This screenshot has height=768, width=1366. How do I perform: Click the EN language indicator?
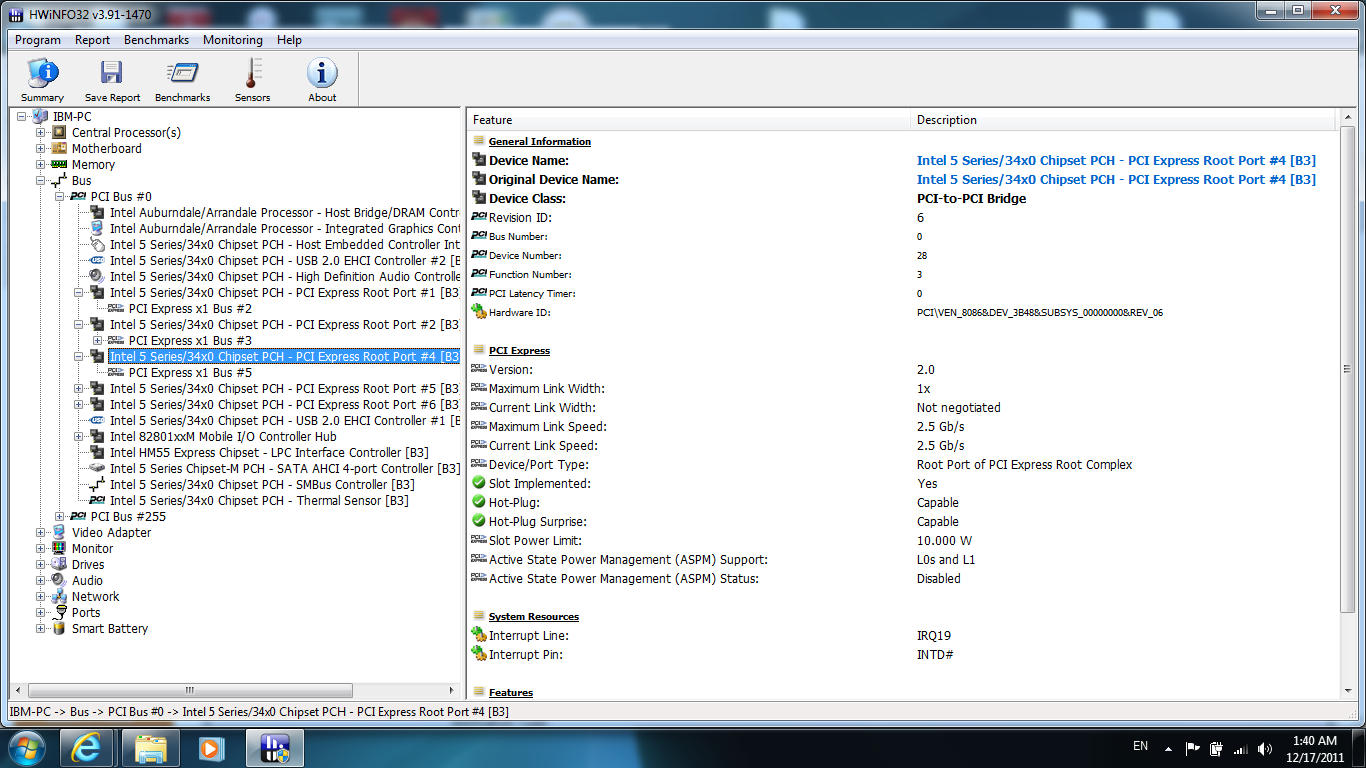[1140, 746]
